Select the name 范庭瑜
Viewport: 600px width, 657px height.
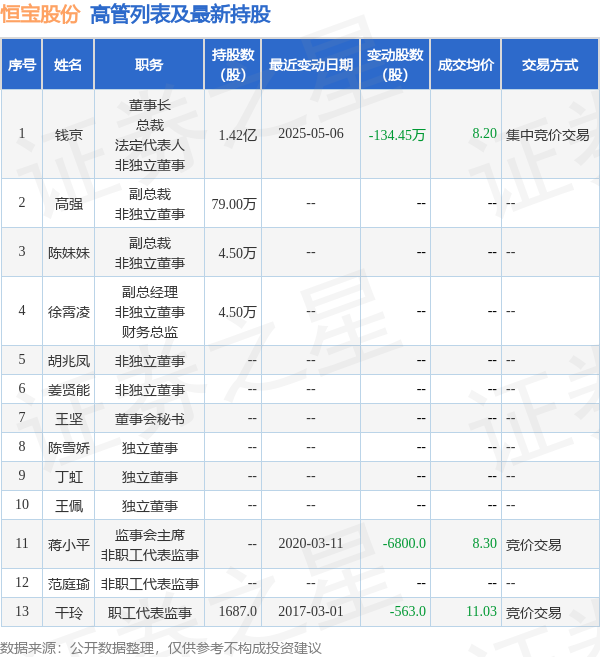click(69, 584)
